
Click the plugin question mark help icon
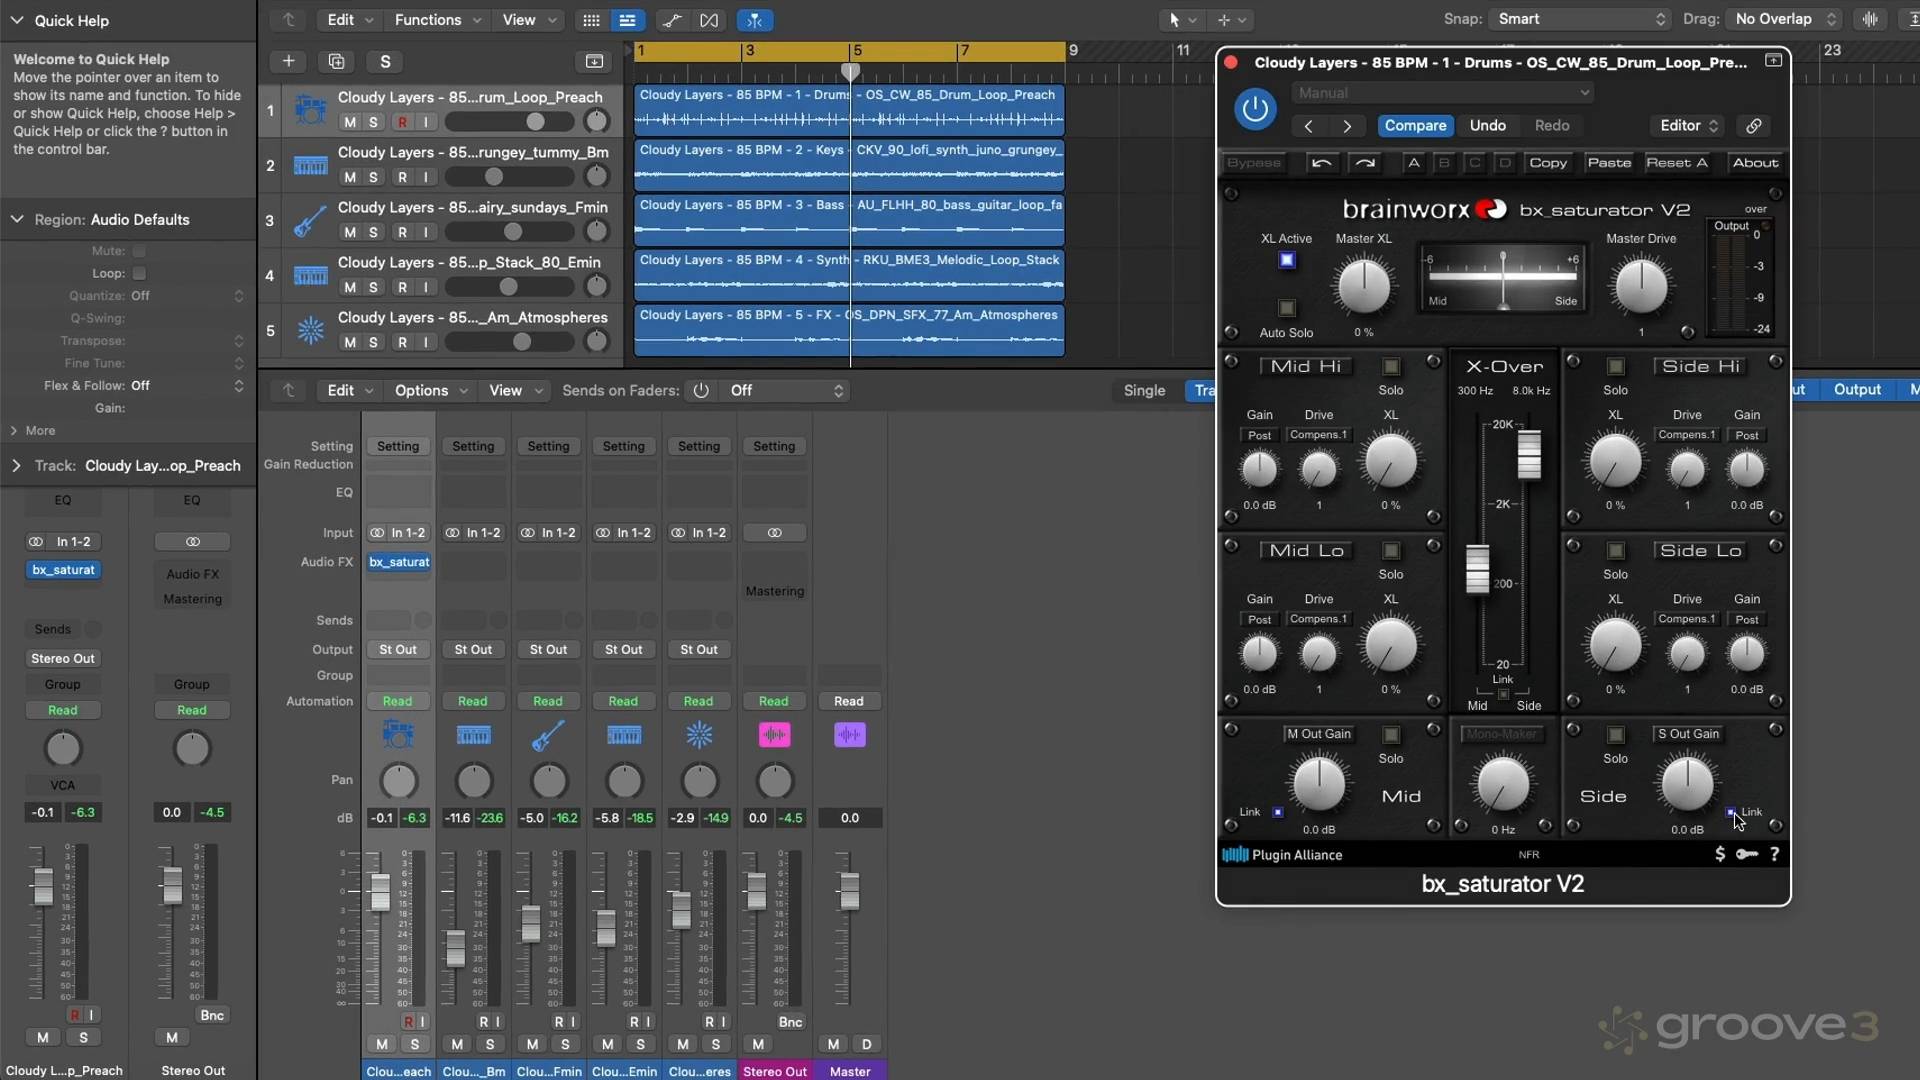(x=1774, y=854)
